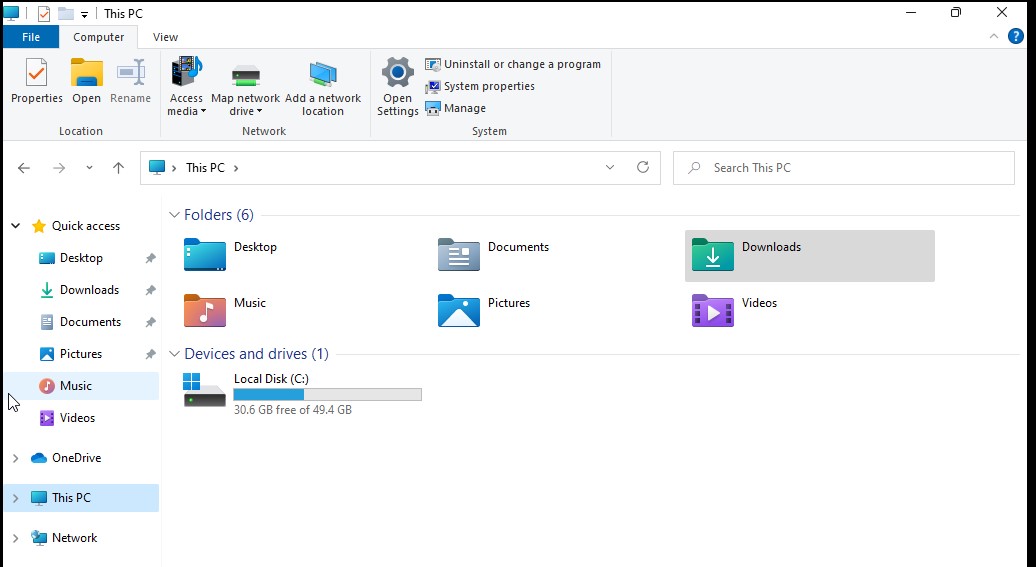Select the Music folder icon in Folders
The height and width of the screenshot is (567, 1036).
pos(205,311)
